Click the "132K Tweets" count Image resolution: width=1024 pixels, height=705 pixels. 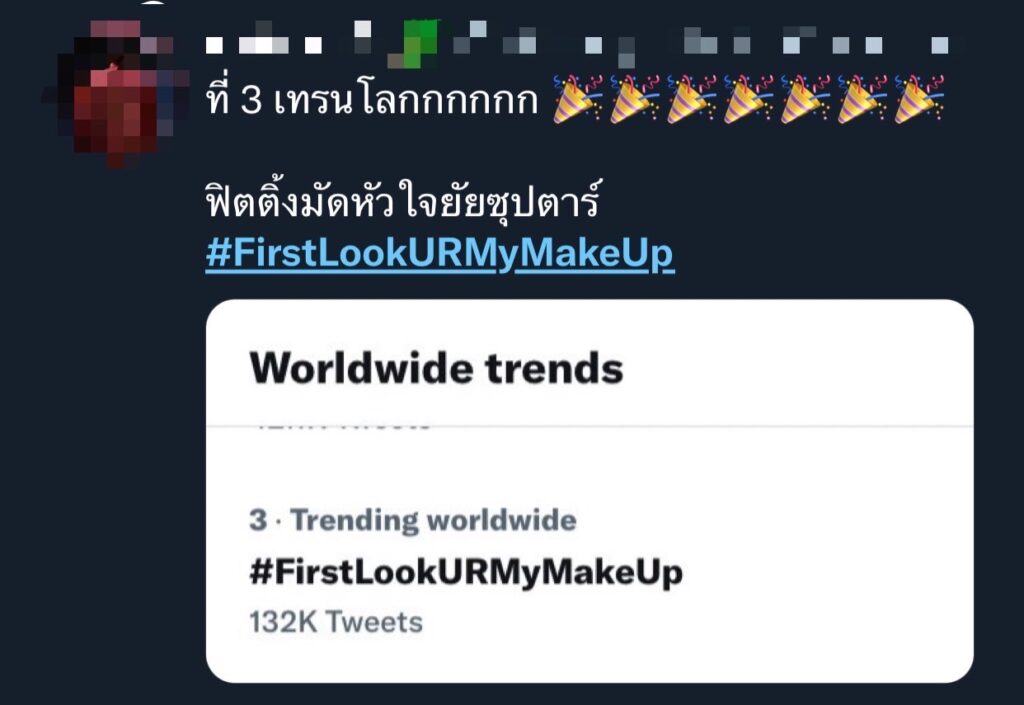tap(336, 622)
